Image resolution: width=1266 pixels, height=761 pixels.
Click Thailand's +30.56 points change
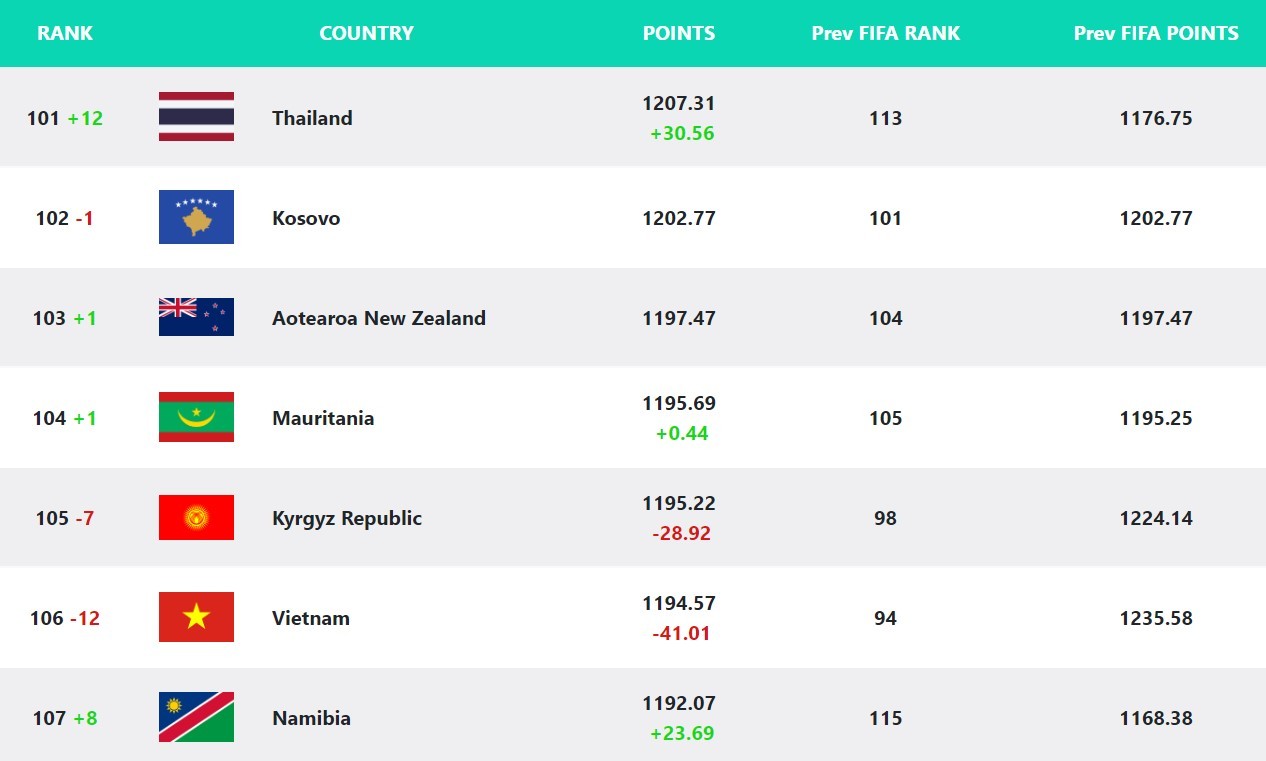click(x=682, y=133)
